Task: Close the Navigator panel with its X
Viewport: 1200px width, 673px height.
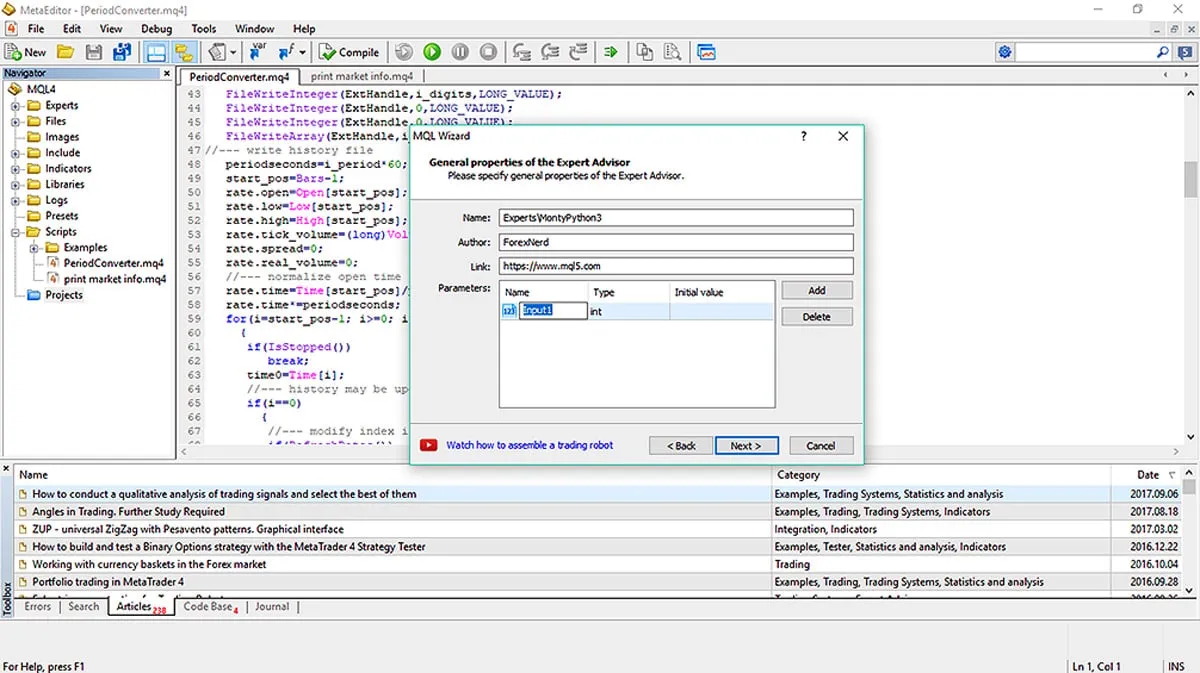Action: [x=167, y=73]
